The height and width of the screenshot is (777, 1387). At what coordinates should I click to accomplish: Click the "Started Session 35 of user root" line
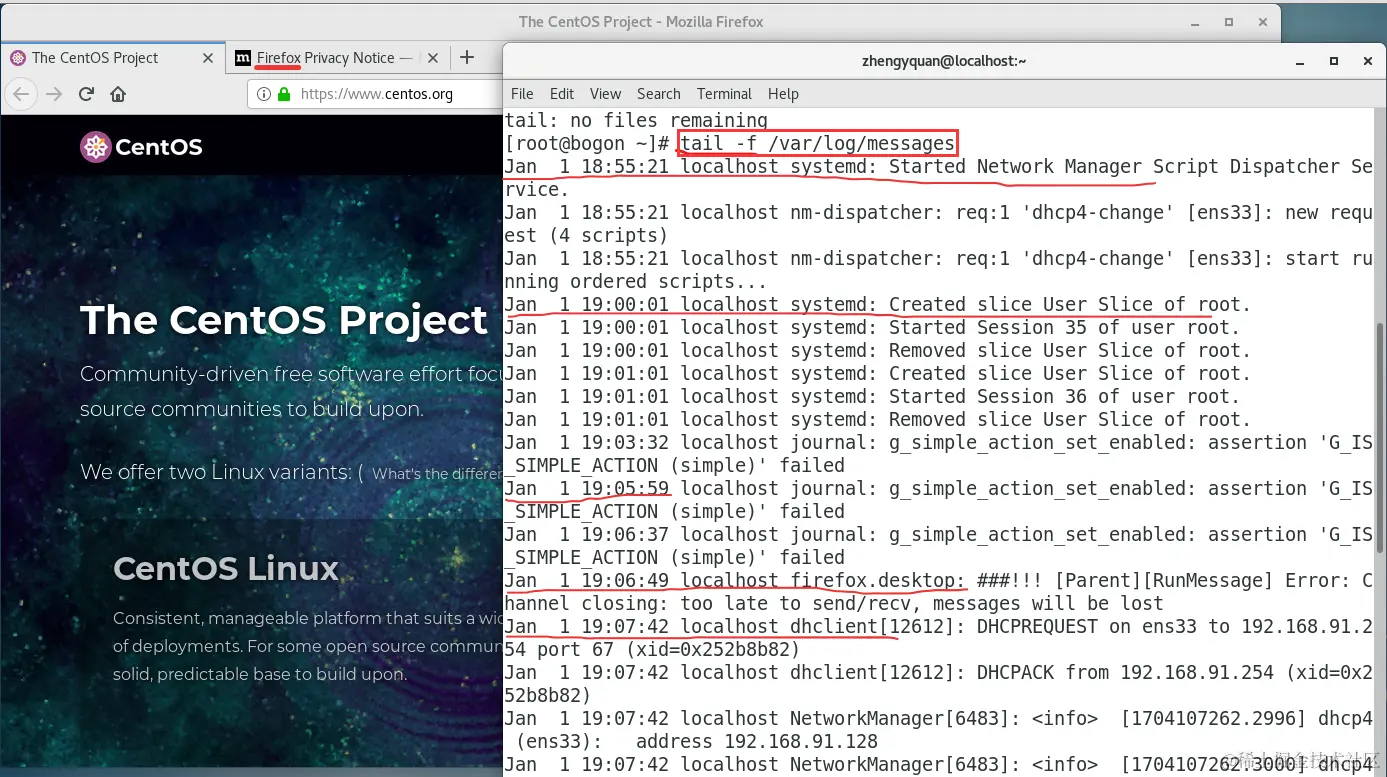872,328
